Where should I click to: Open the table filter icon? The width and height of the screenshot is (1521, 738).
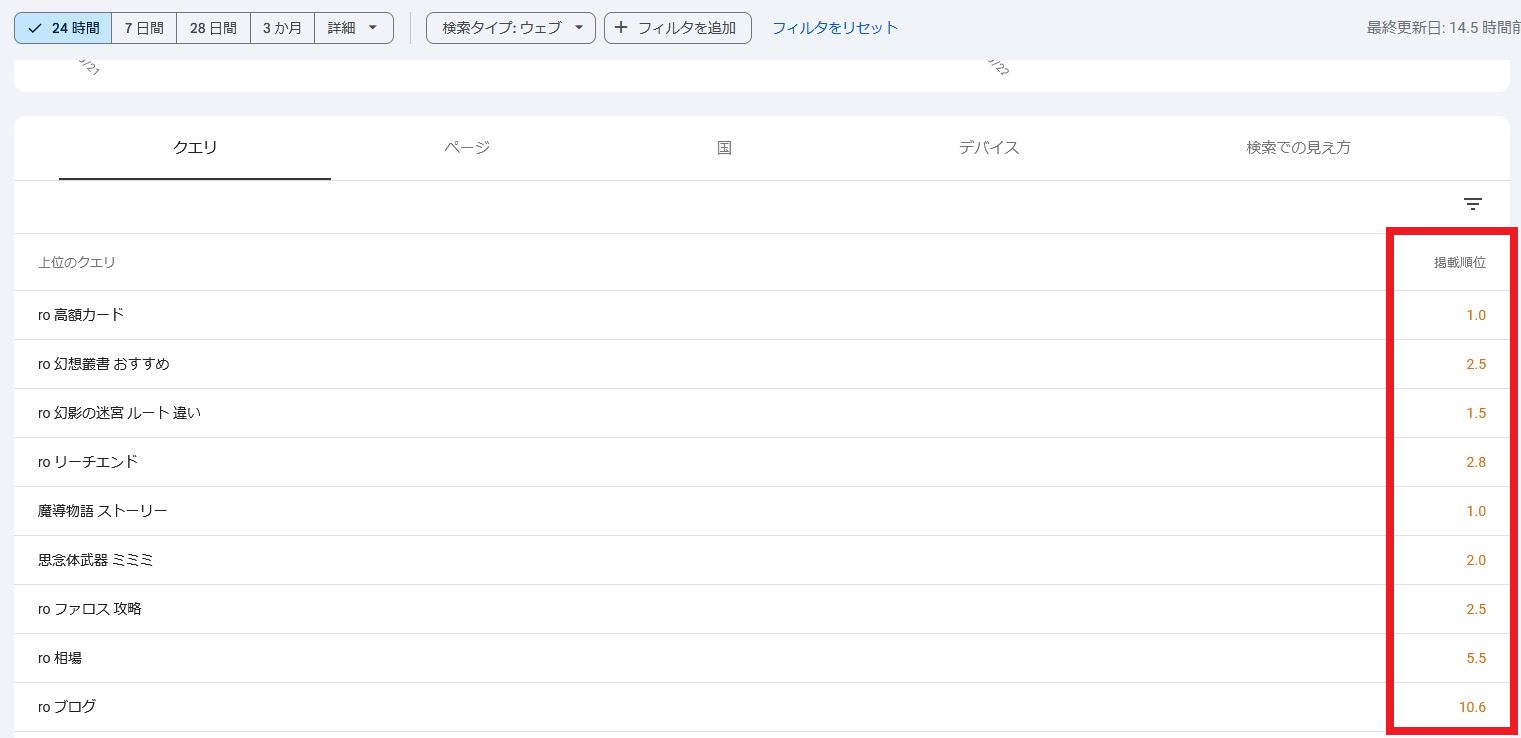[1472, 205]
